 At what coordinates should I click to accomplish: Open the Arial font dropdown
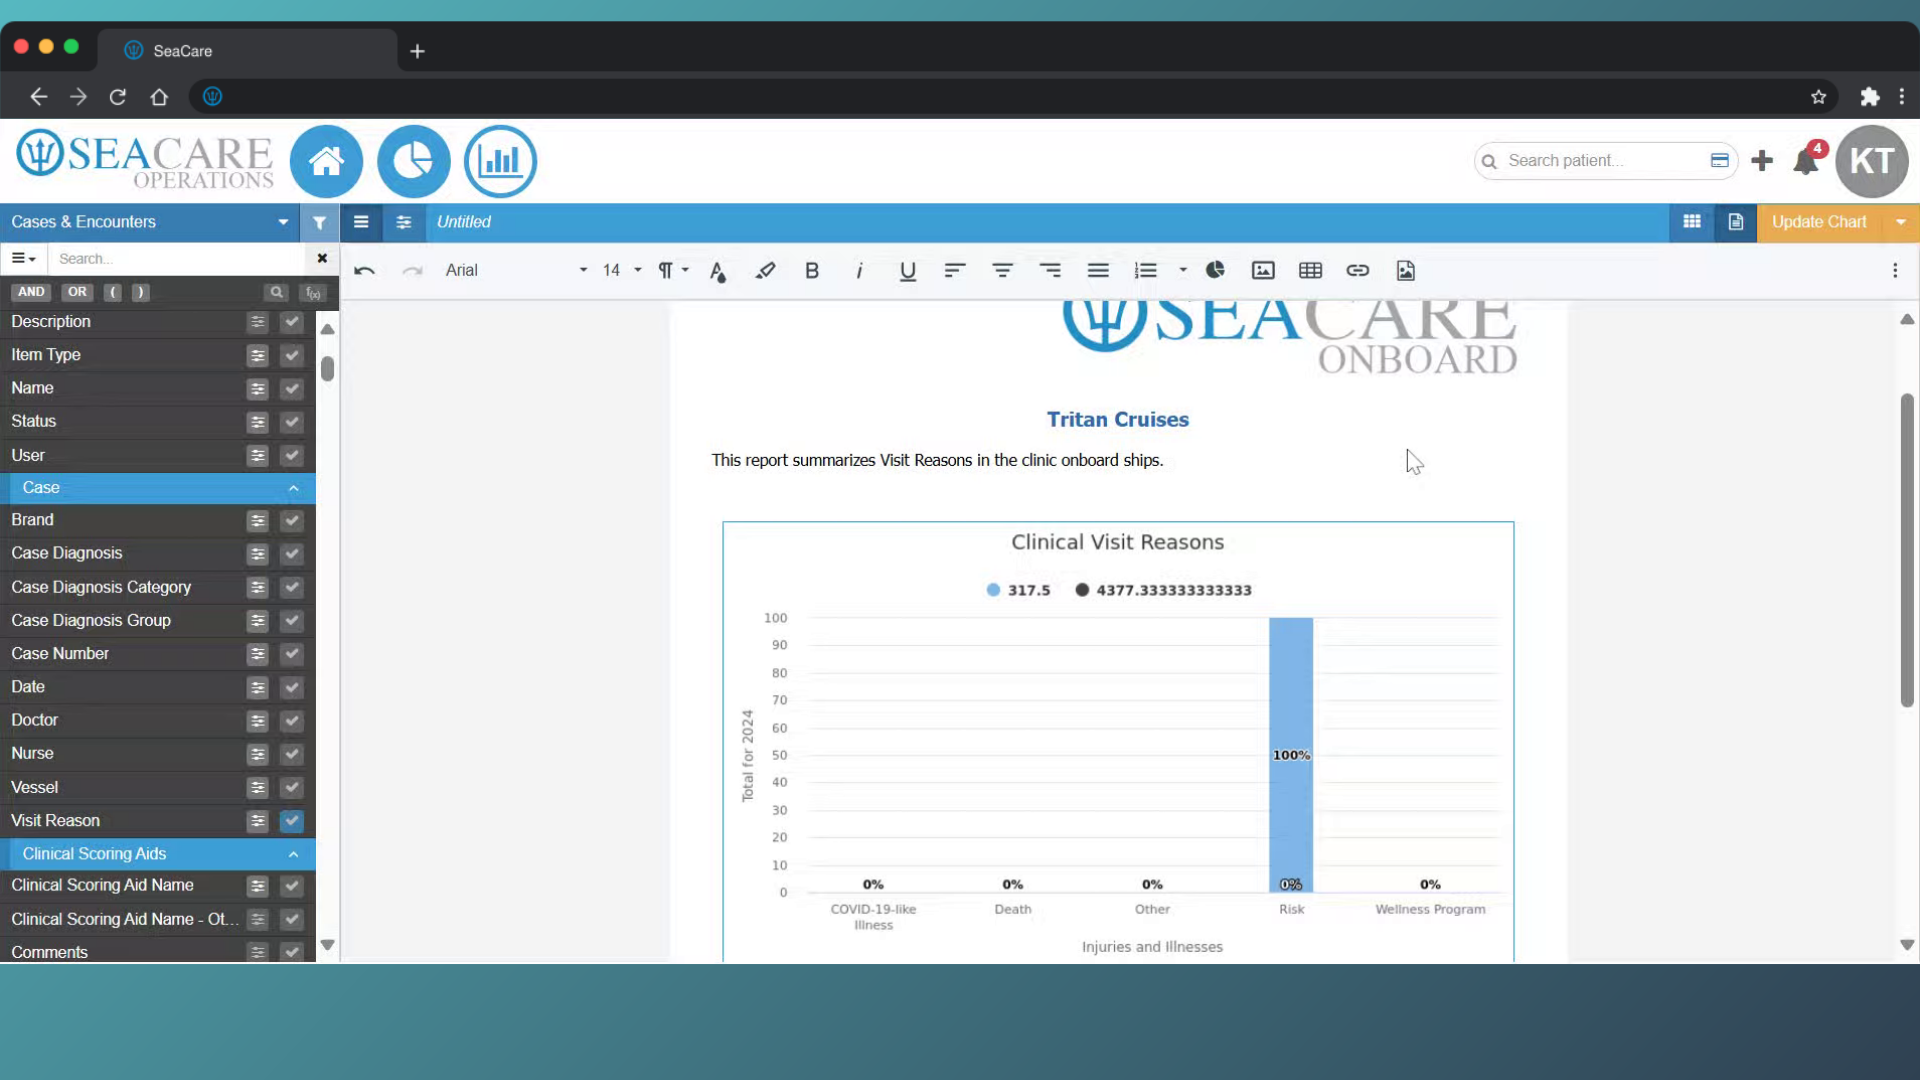[x=516, y=271]
